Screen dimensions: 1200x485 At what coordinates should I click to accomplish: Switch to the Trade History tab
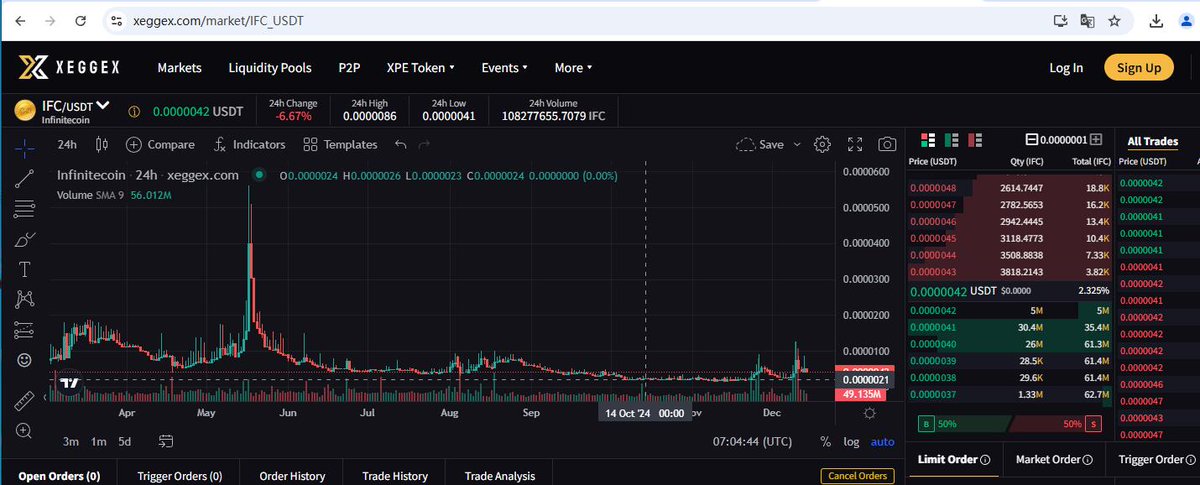[x=395, y=476]
